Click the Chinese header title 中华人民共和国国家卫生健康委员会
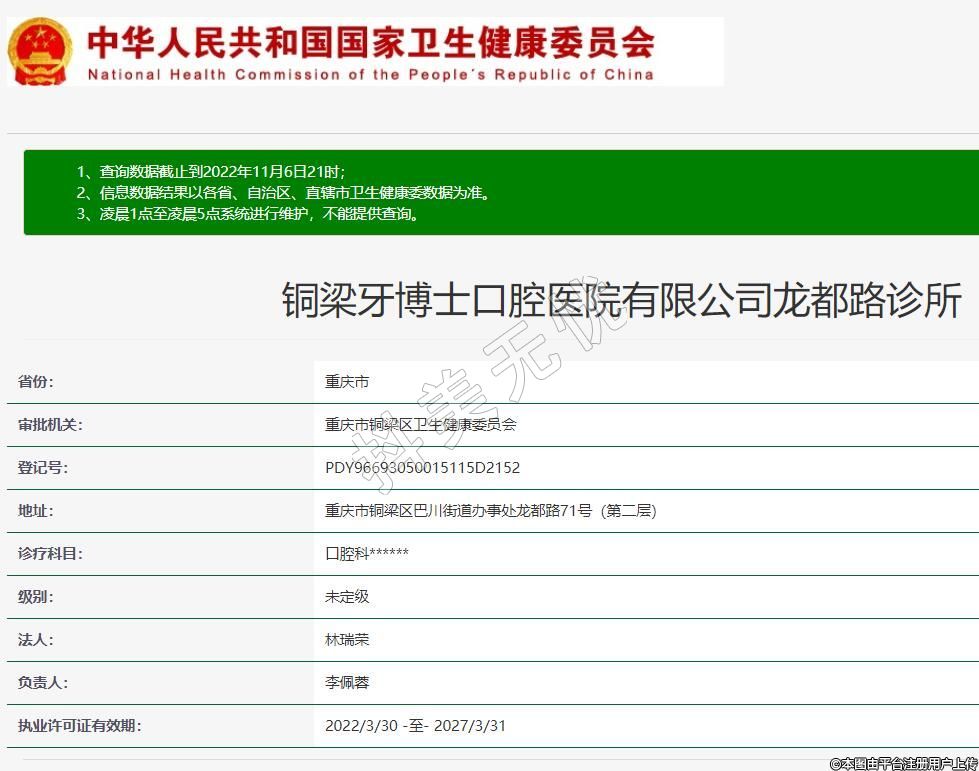Image resolution: width=979 pixels, height=771 pixels. coord(370,42)
